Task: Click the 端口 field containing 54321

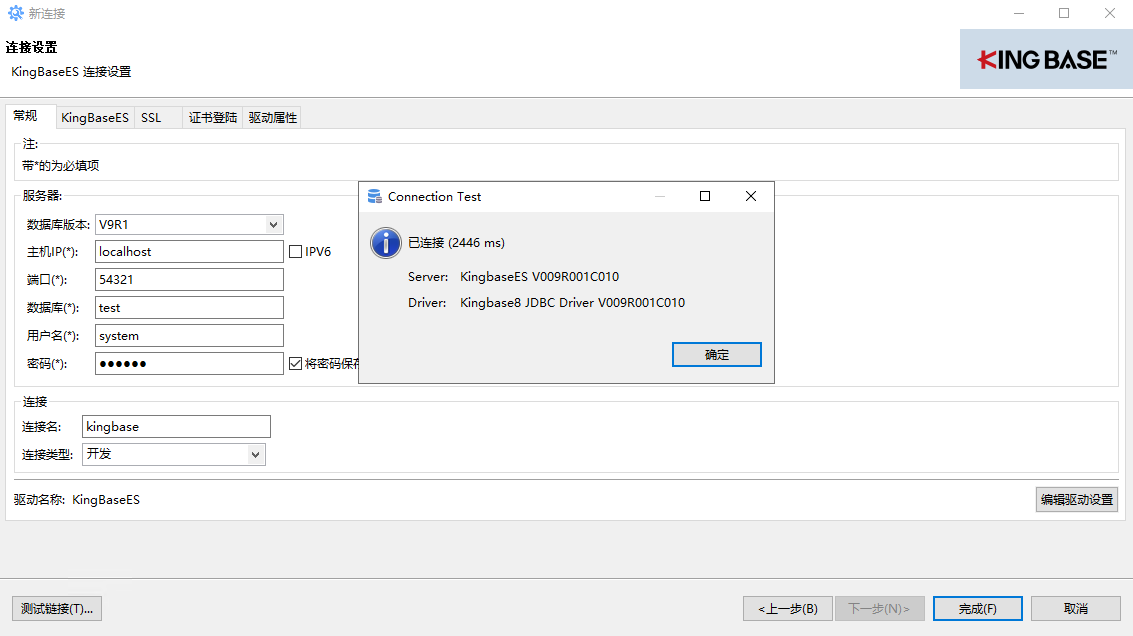Action: [189, 280]
